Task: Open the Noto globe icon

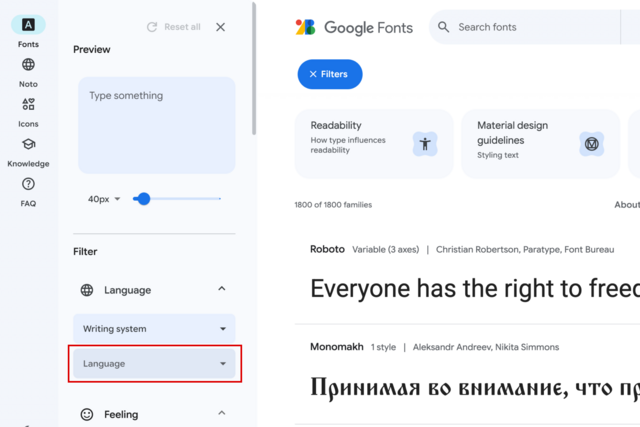Action: point(28,64)
